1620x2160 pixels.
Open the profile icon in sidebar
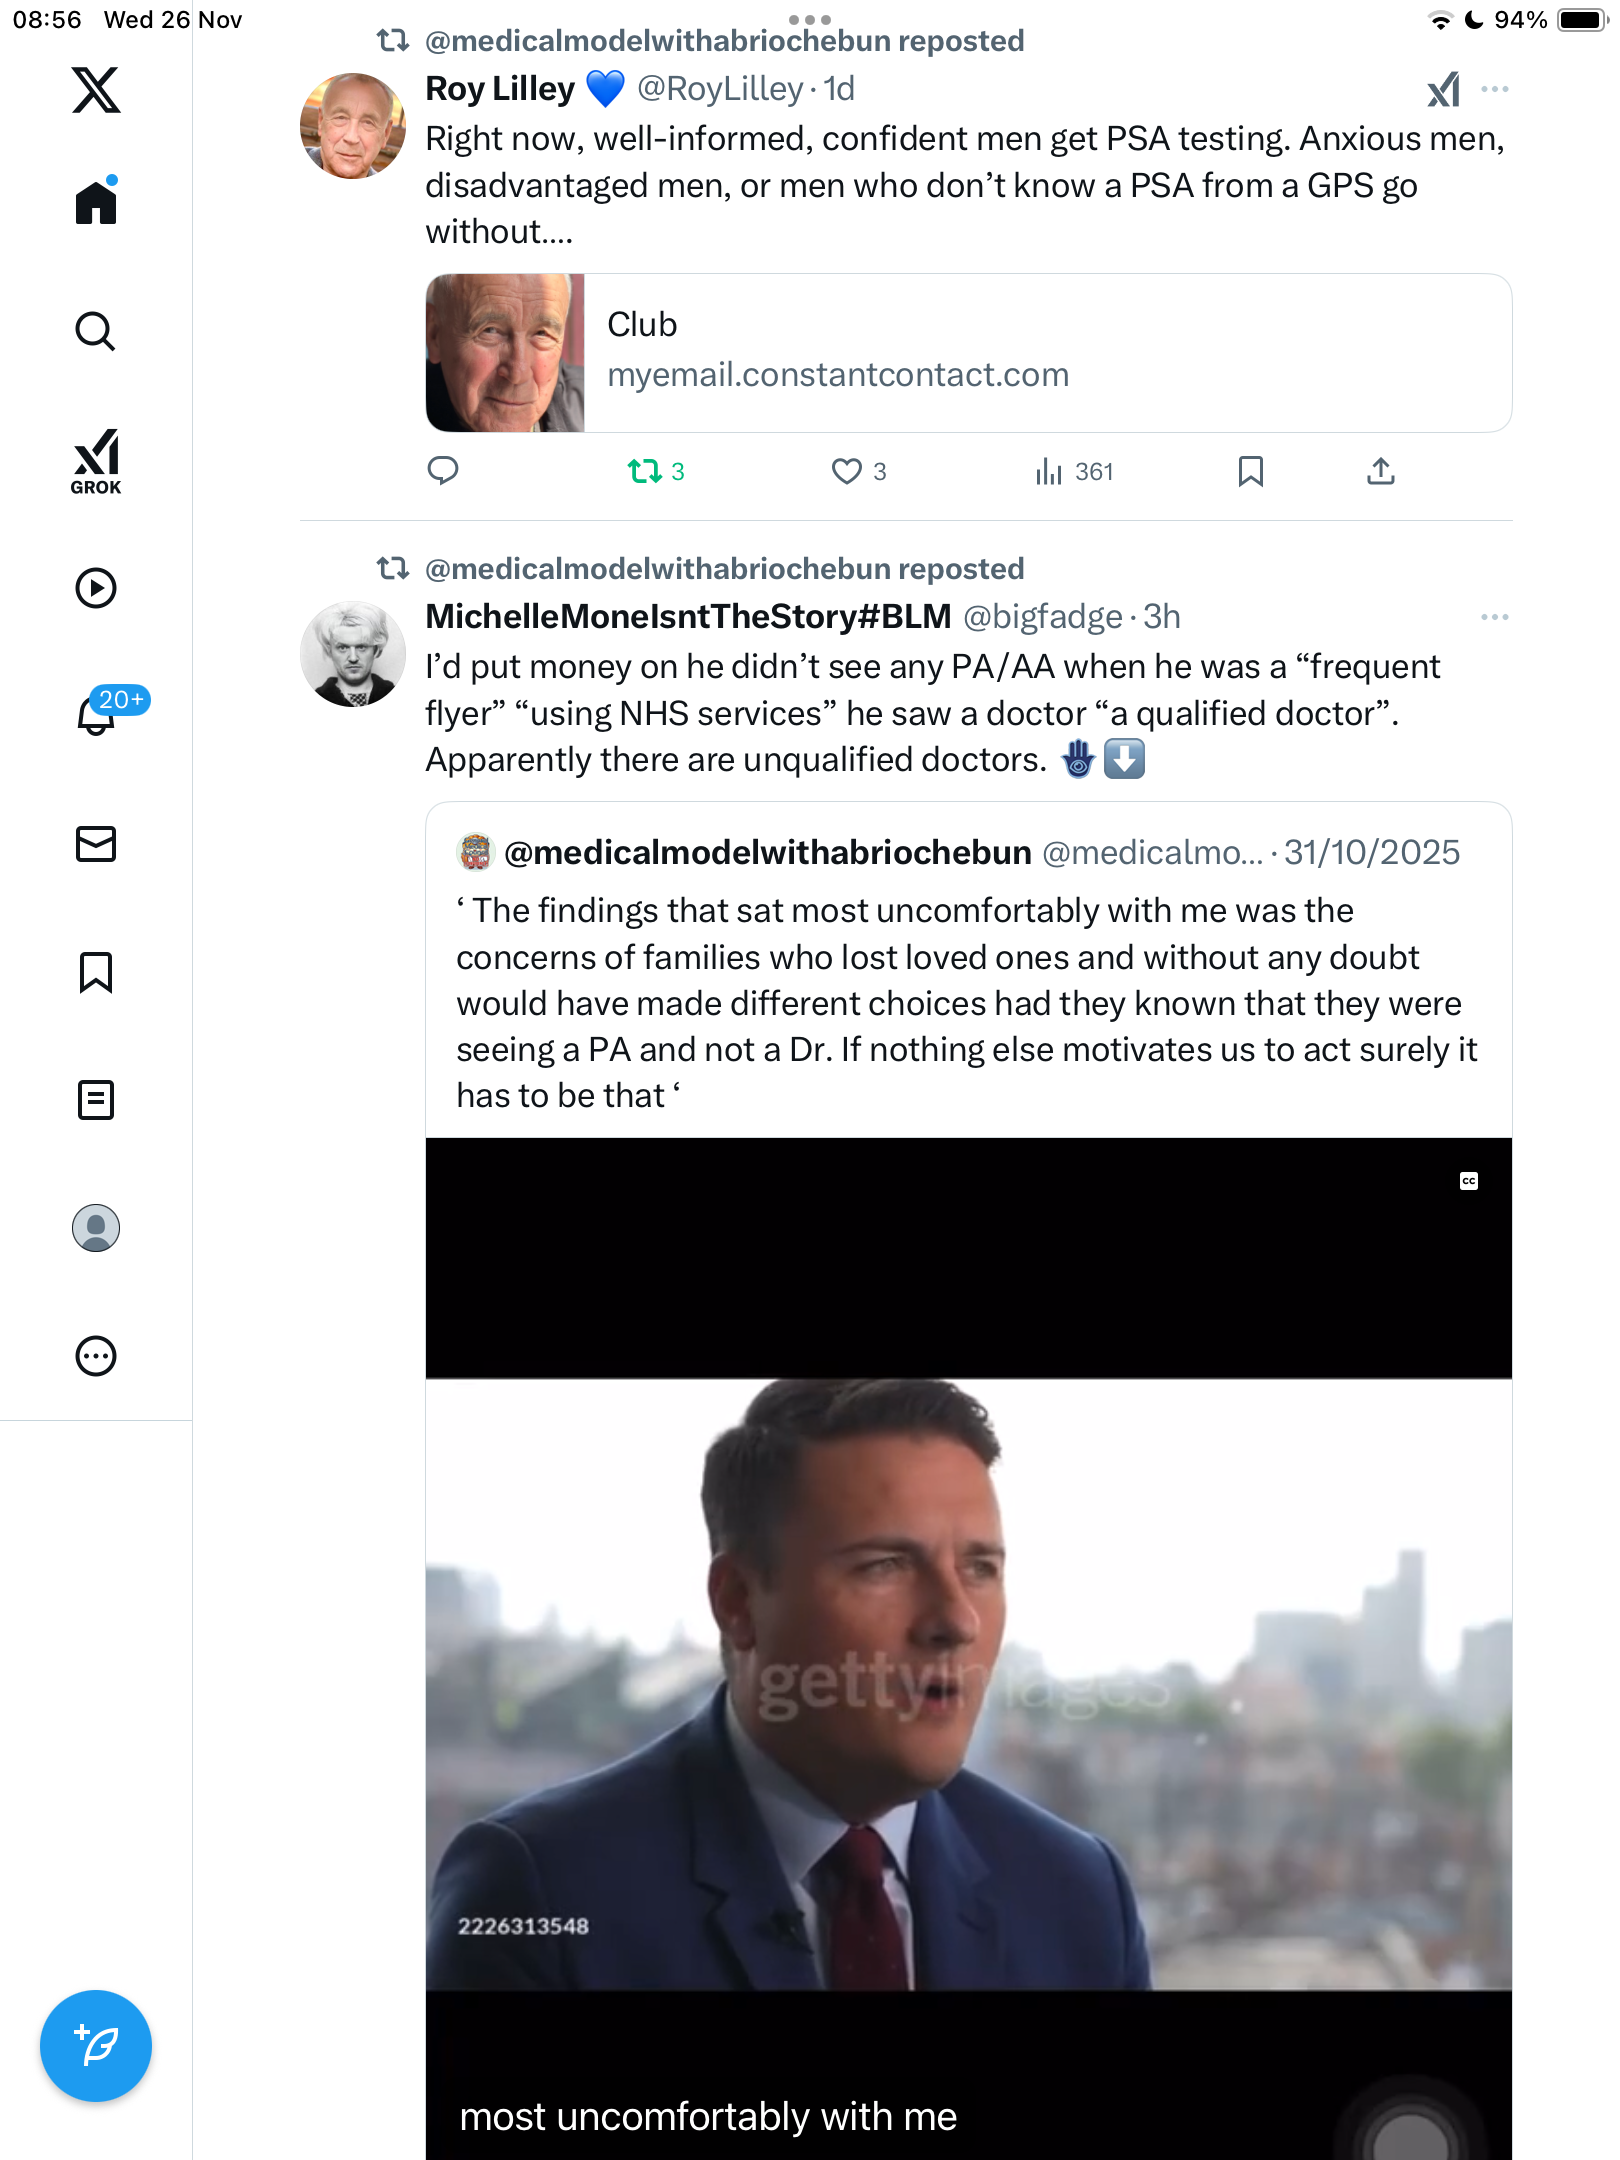tap(96, 1228)
